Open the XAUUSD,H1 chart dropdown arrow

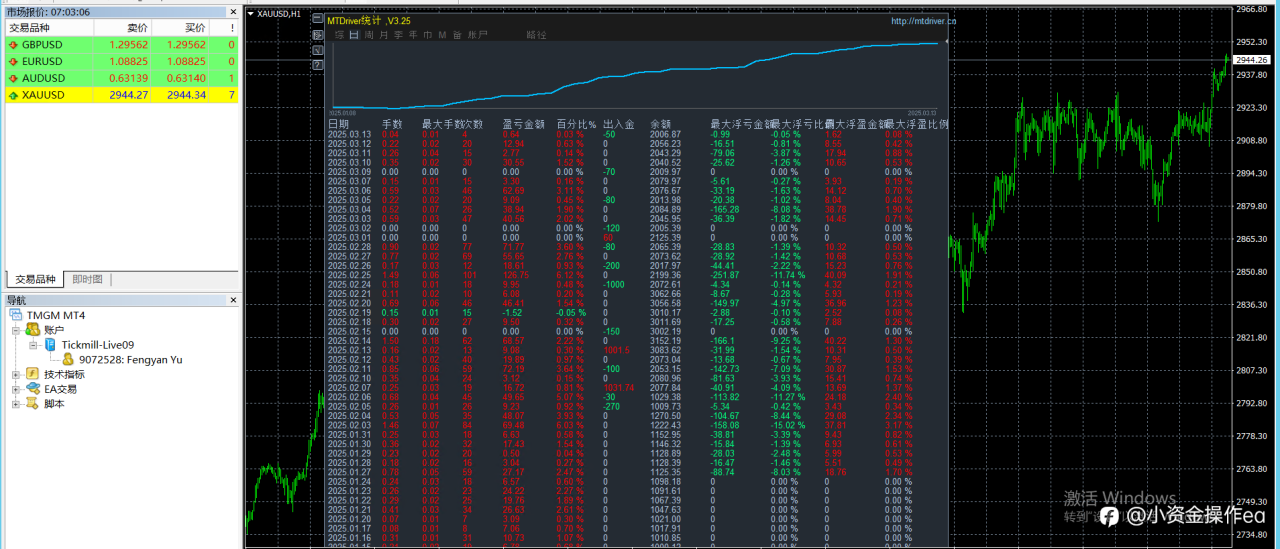[x=250, y=14]
